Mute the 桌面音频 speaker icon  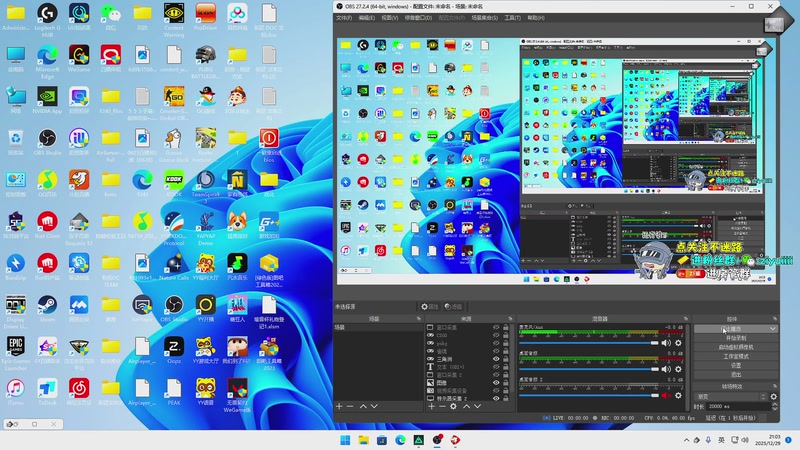666,369
